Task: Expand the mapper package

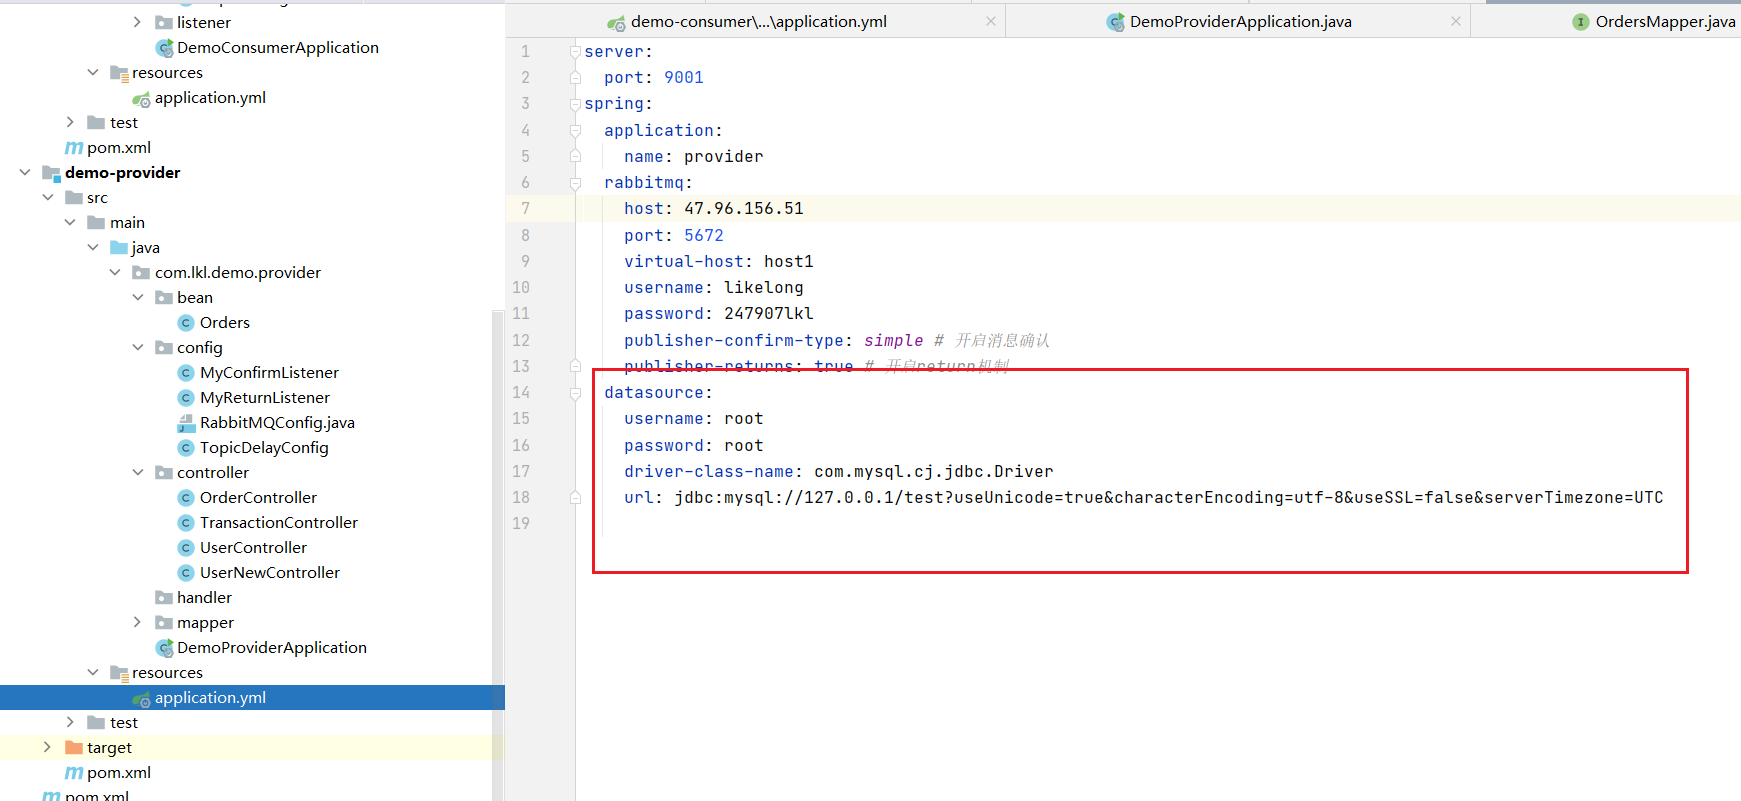Action: [x=138, y=623]
